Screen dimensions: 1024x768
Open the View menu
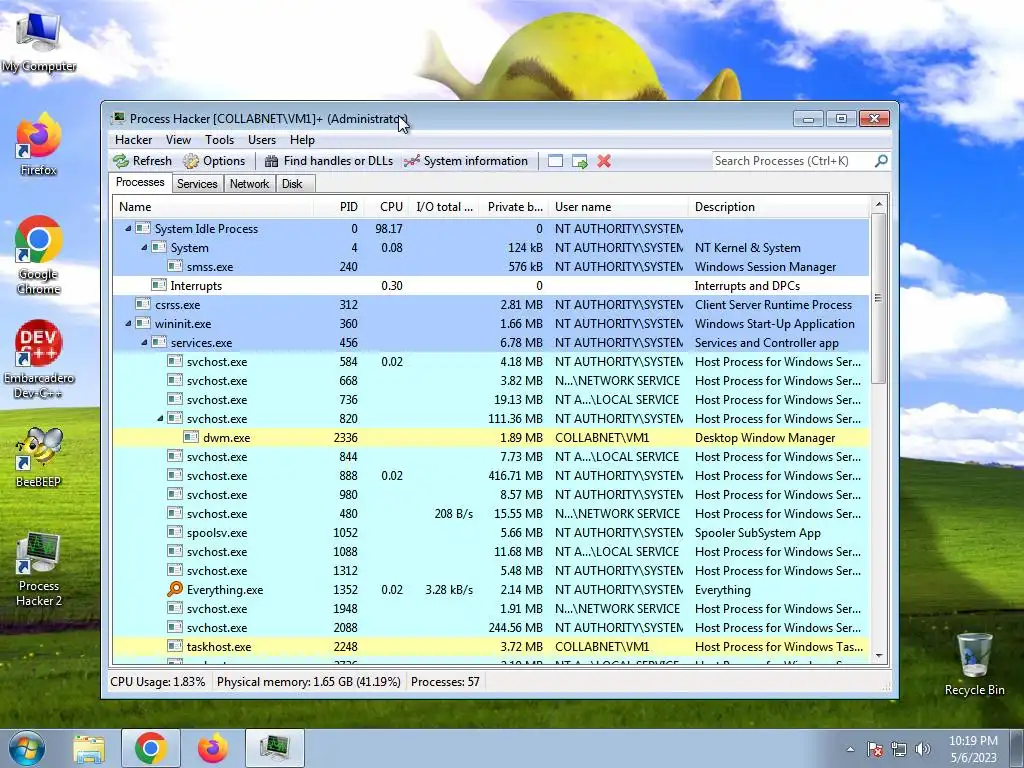(x=178, y=140)
